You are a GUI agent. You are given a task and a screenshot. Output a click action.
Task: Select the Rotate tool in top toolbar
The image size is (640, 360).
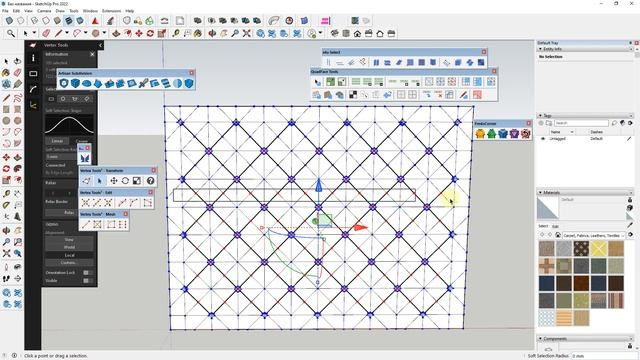point(150,33)
